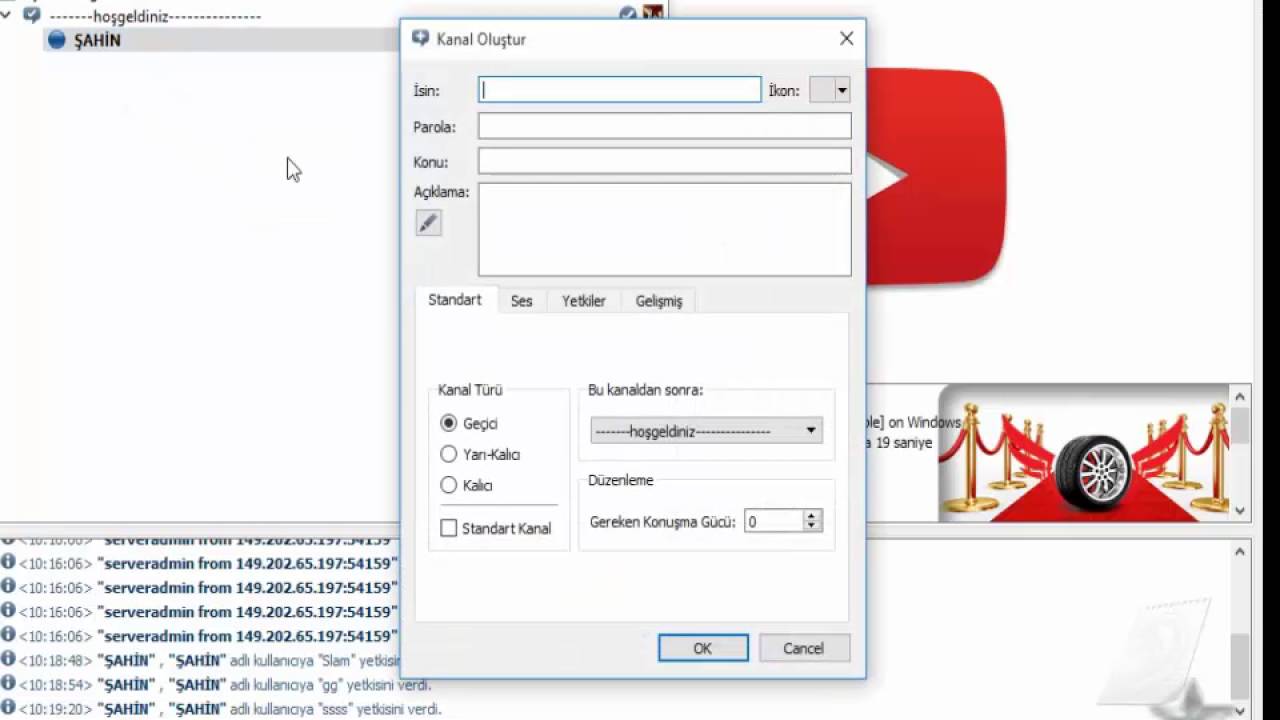Select the Kalıcı channel type
This screenshot has height=720, width=1280.
tap(449, 485)
